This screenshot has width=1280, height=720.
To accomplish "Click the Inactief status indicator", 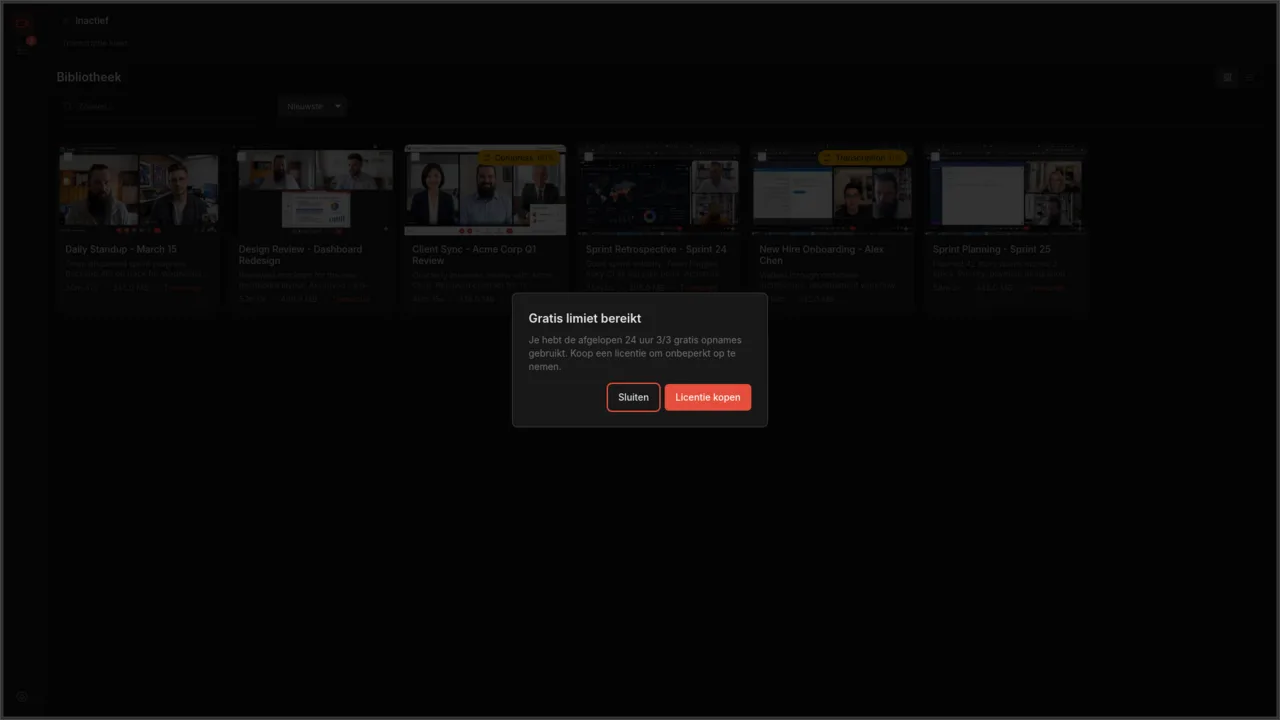I will click(92, 20).
